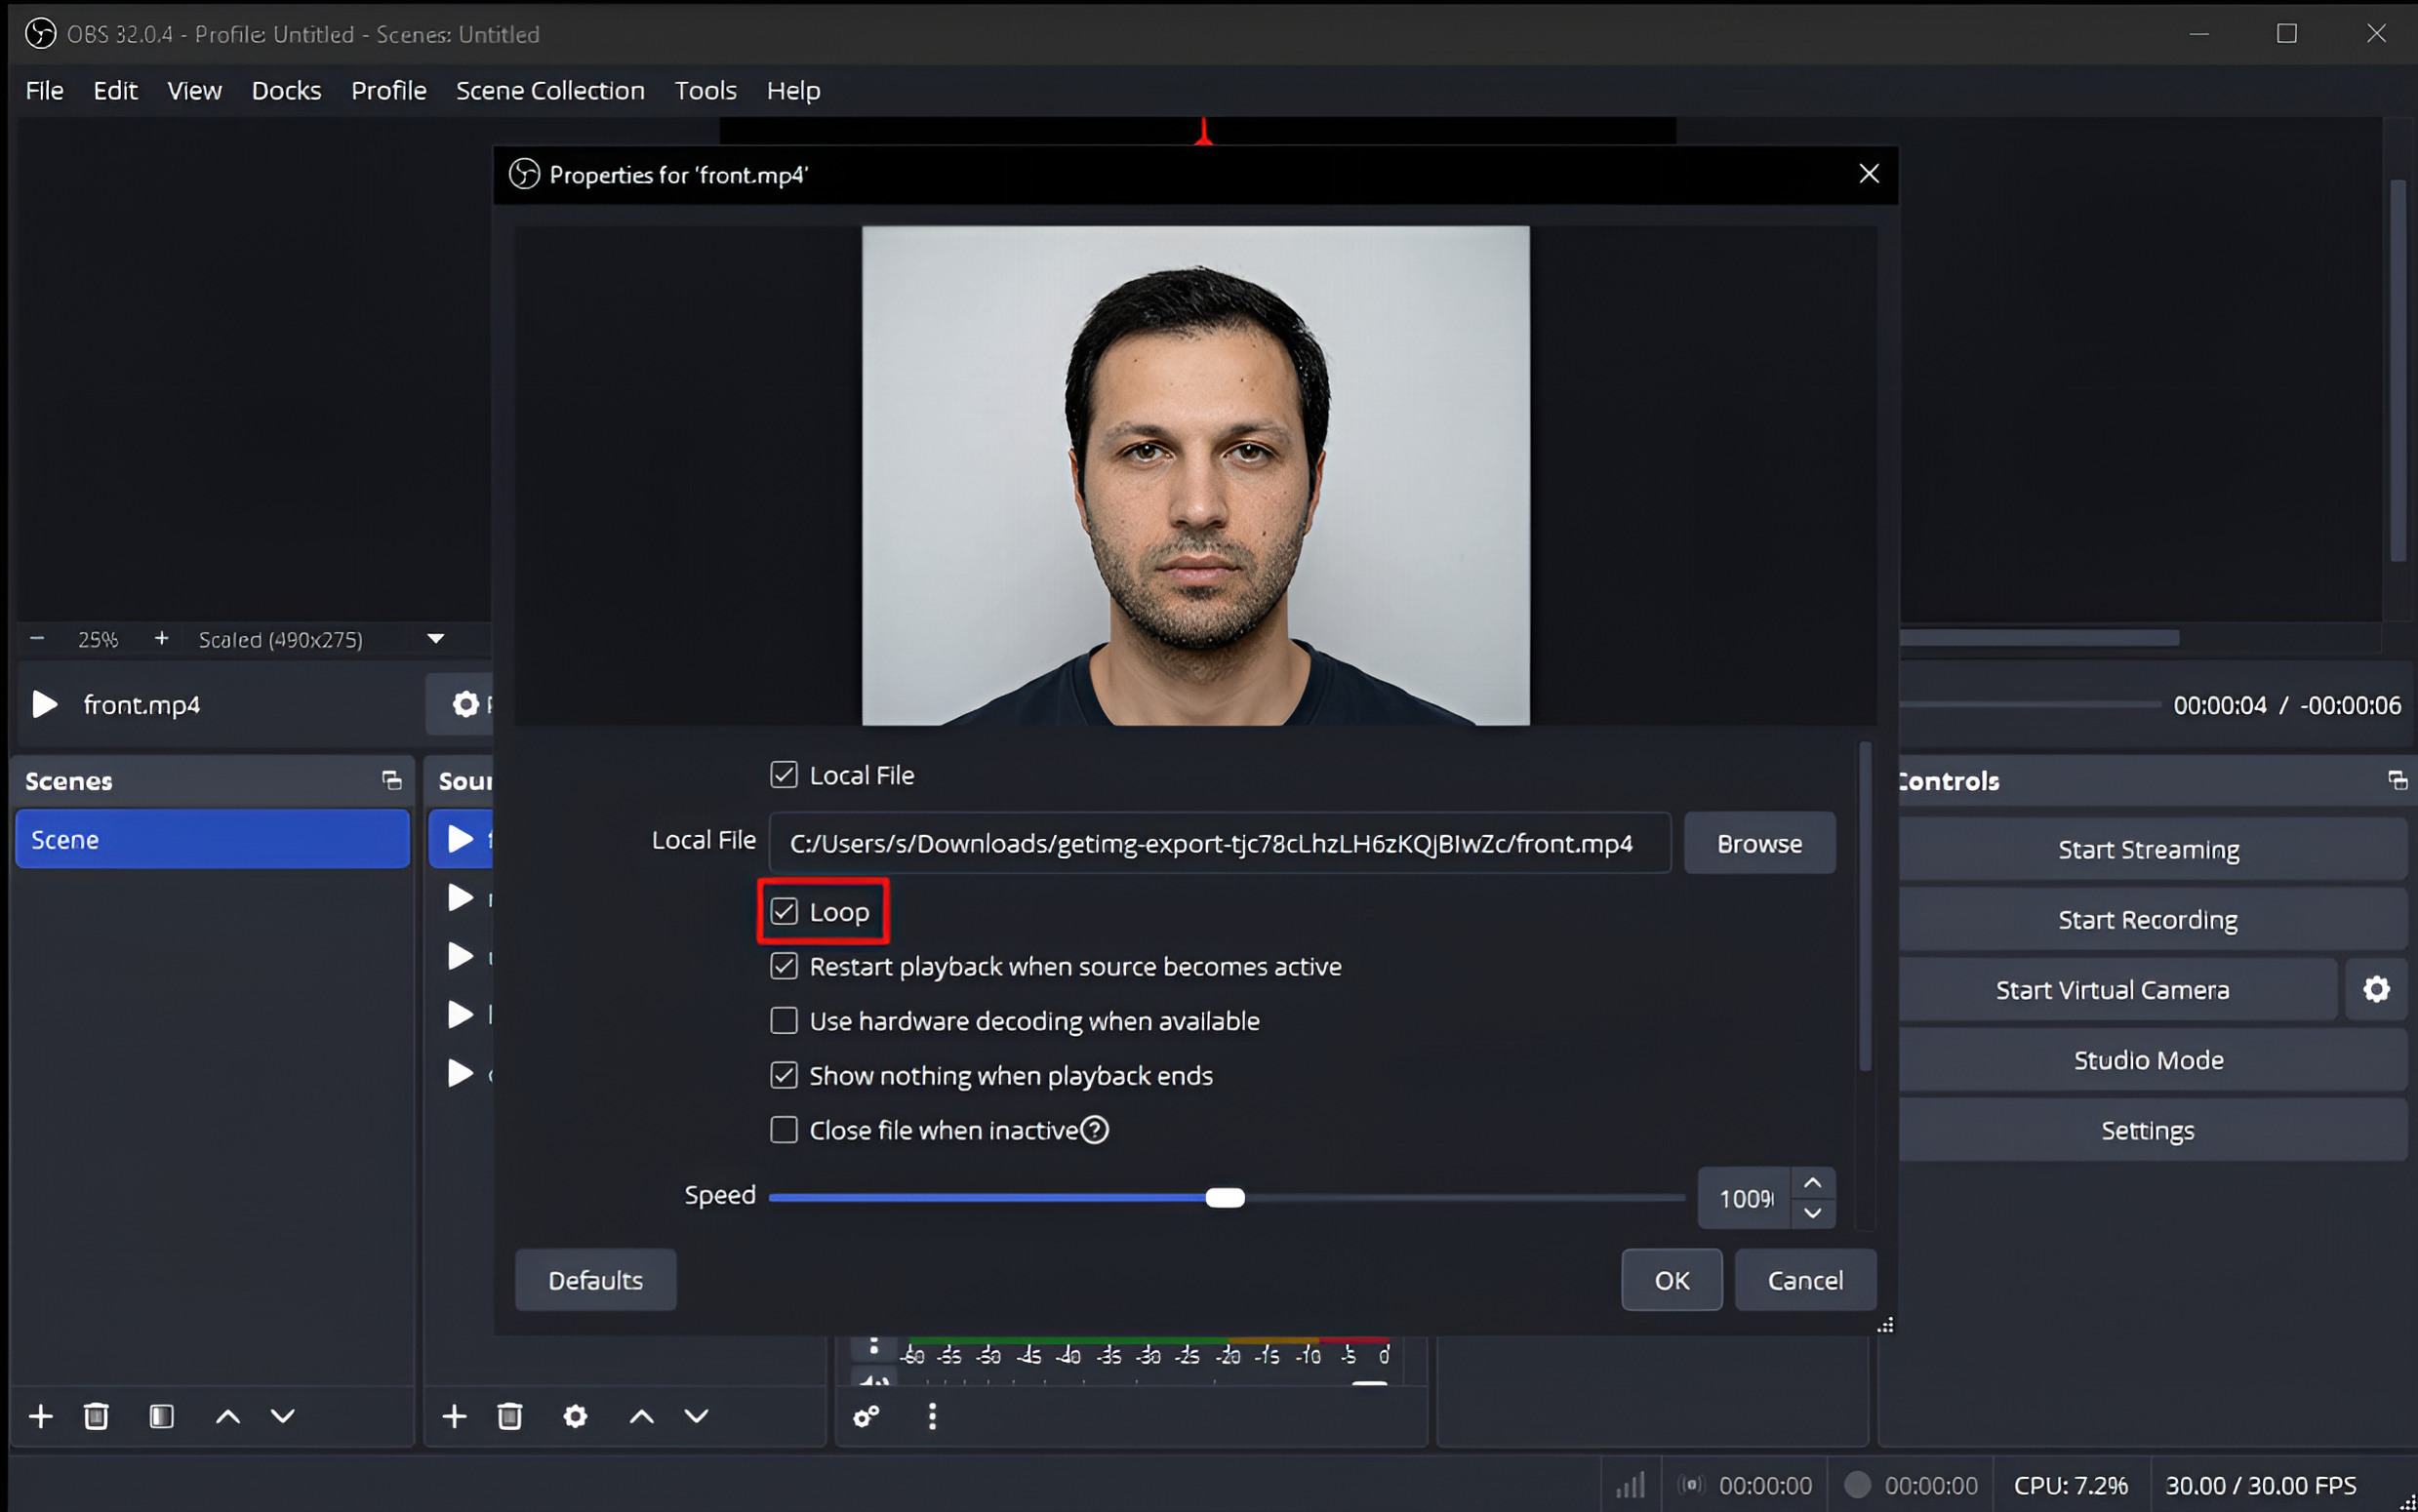Click the Speed slider handle
Screen dimensions: 2418x1512
pos(1225,1198)
